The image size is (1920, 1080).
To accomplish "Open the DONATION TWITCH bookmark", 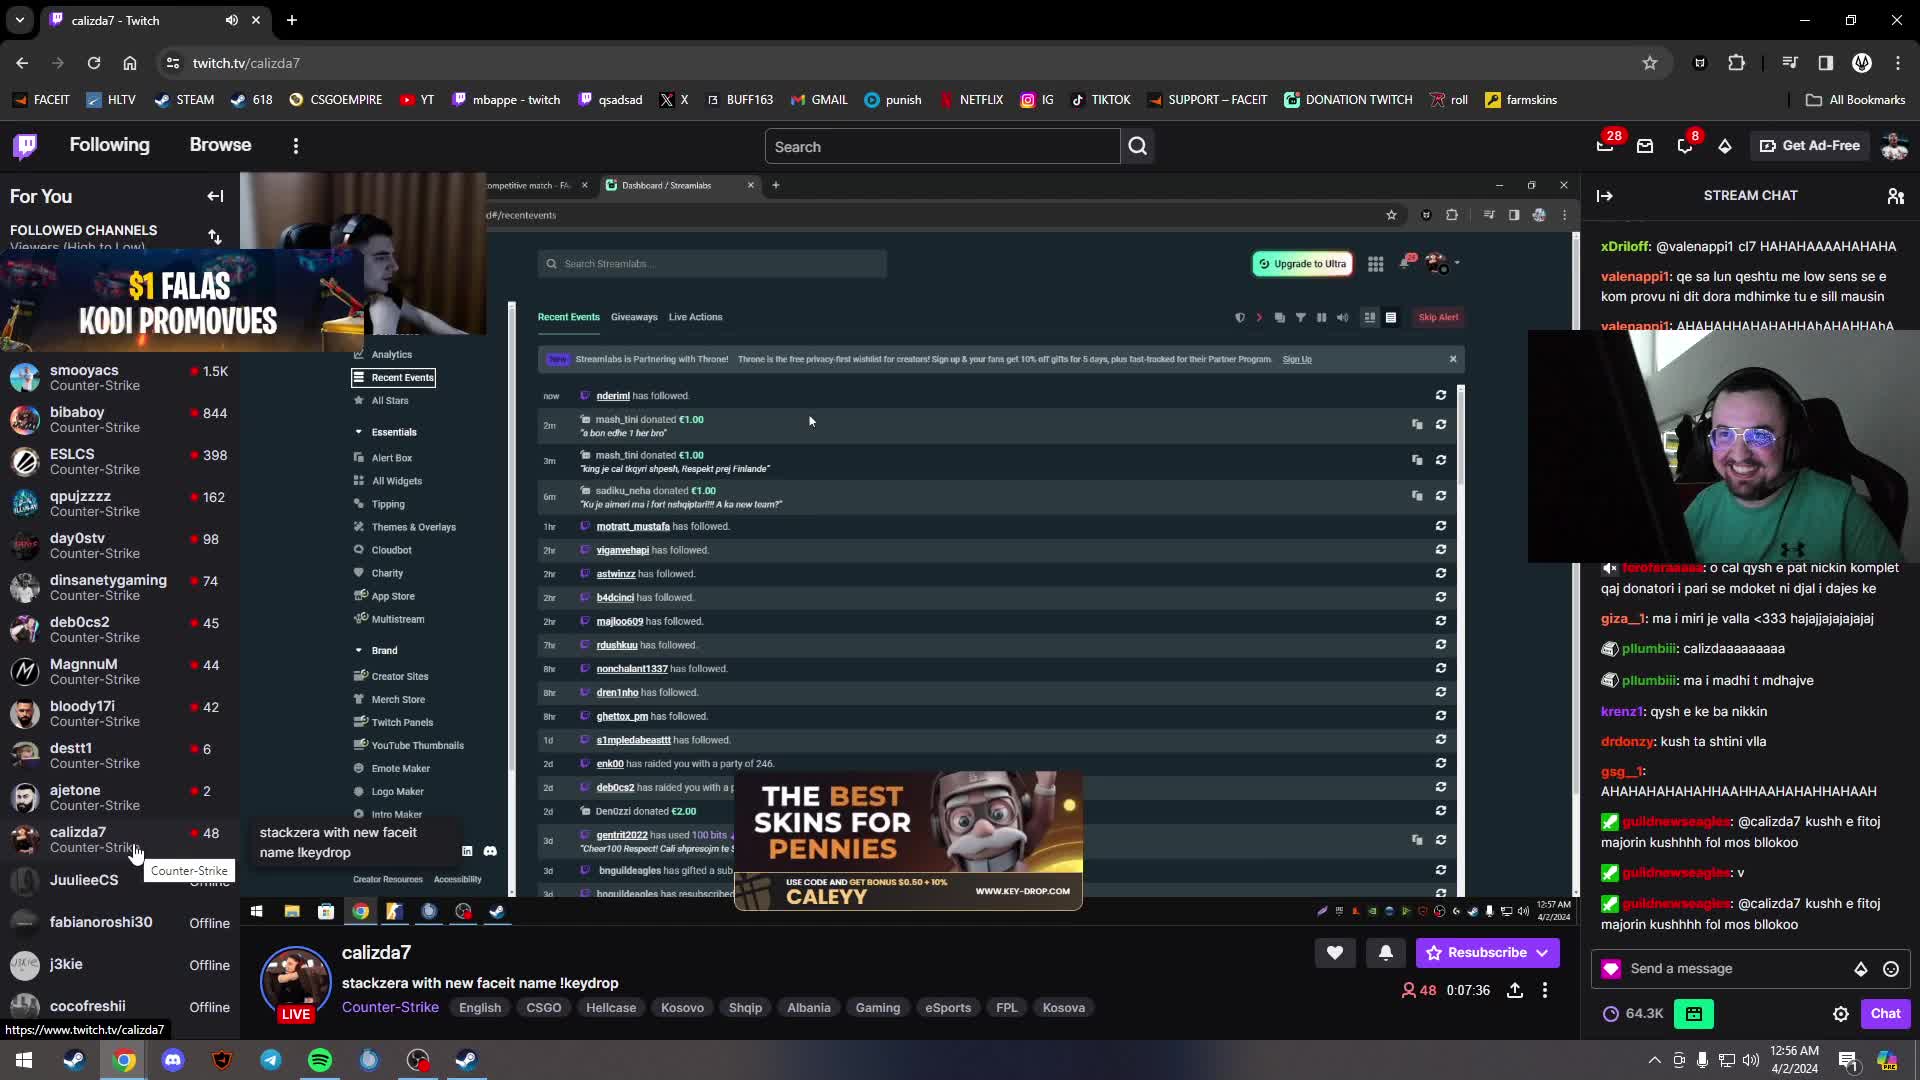I will click(1348, 100).
